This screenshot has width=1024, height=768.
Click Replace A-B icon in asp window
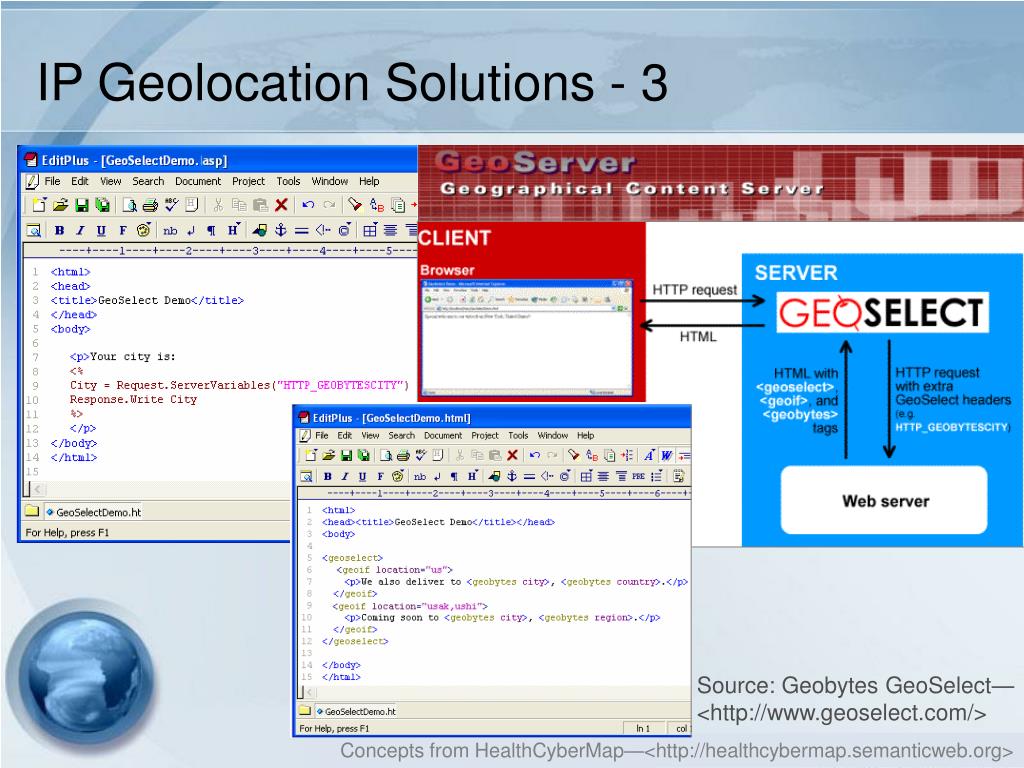point(377,205)
